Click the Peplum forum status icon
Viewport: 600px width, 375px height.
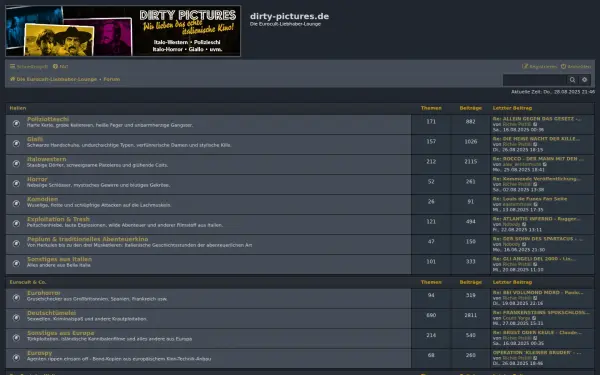point(16,243)
